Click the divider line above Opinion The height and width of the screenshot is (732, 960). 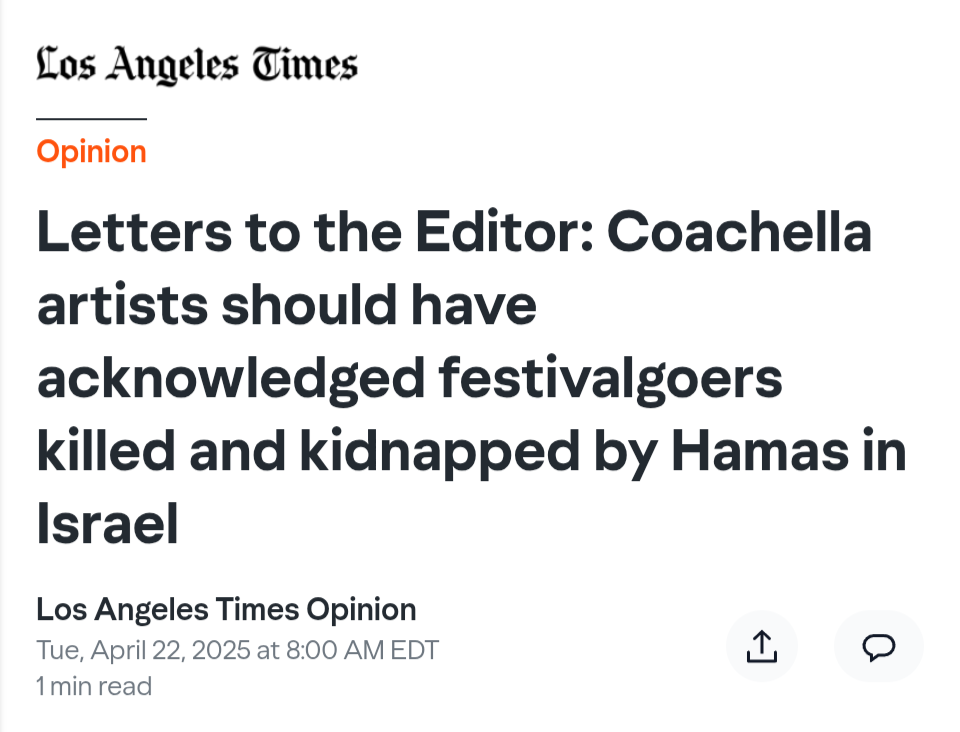pos(92,119)
